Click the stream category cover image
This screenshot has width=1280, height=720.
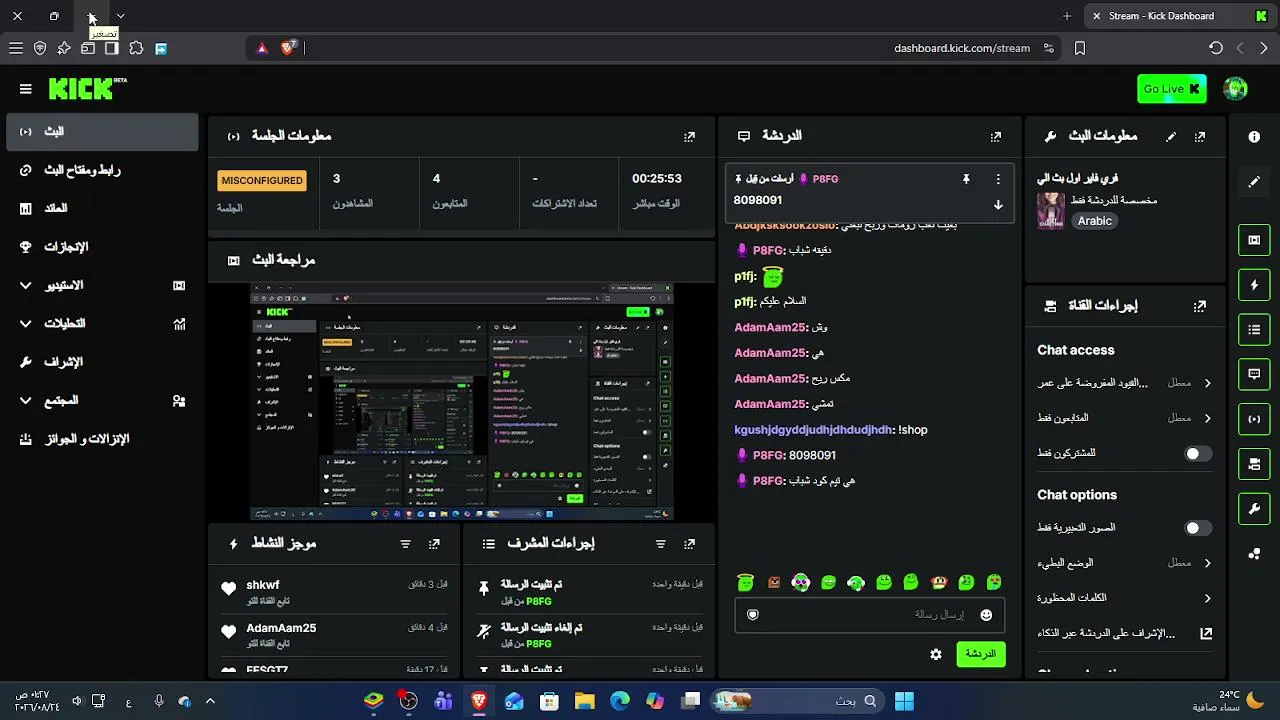point(1050,211)
